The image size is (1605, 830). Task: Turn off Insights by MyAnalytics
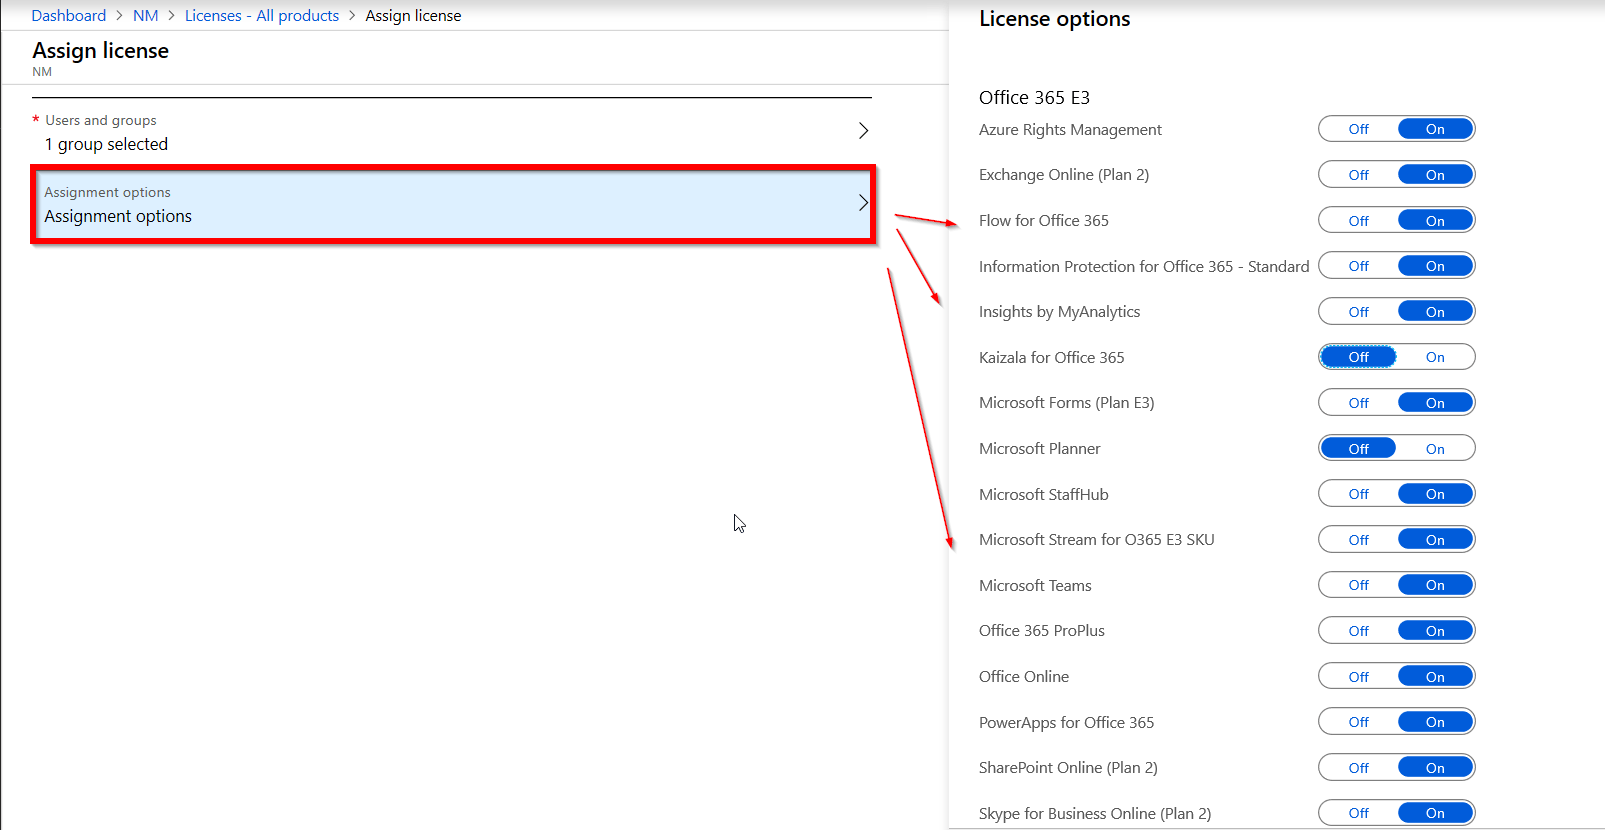pyautogui.click(x=1358, y=312)
